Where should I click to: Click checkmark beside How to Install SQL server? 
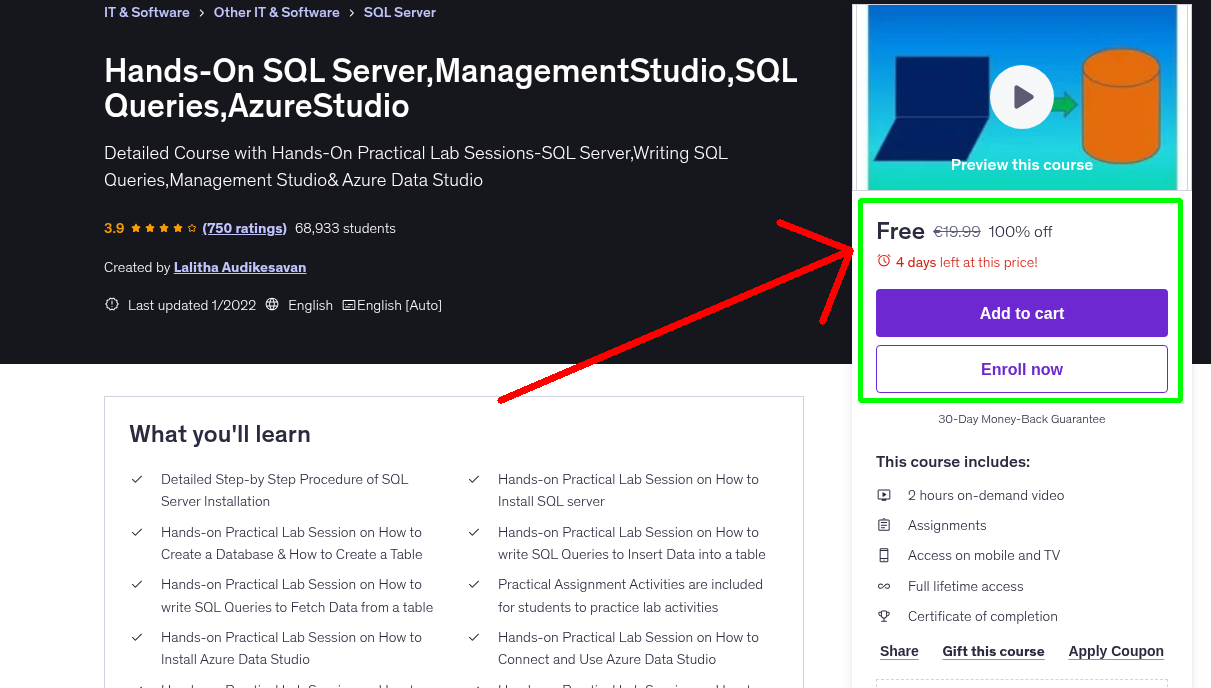[x=474, y=480]
